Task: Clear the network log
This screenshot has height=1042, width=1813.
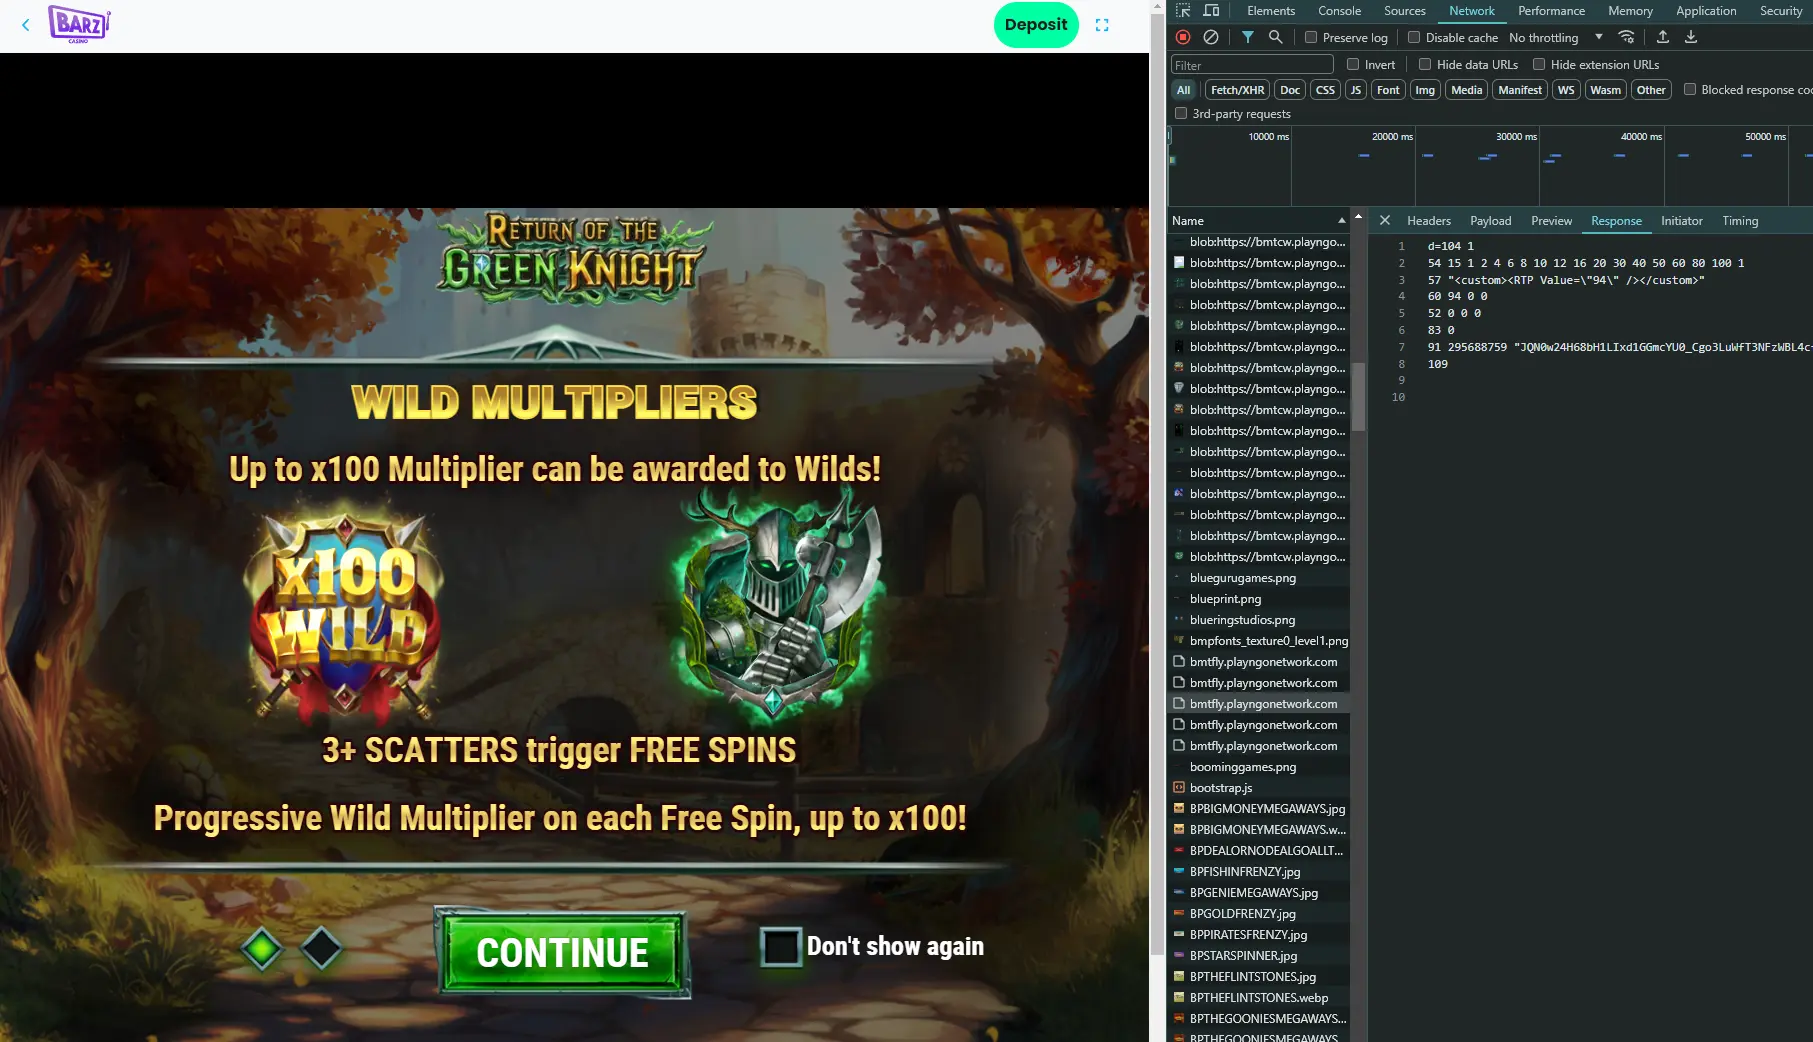Action: pyautogui.click(x=1211, y=37)
